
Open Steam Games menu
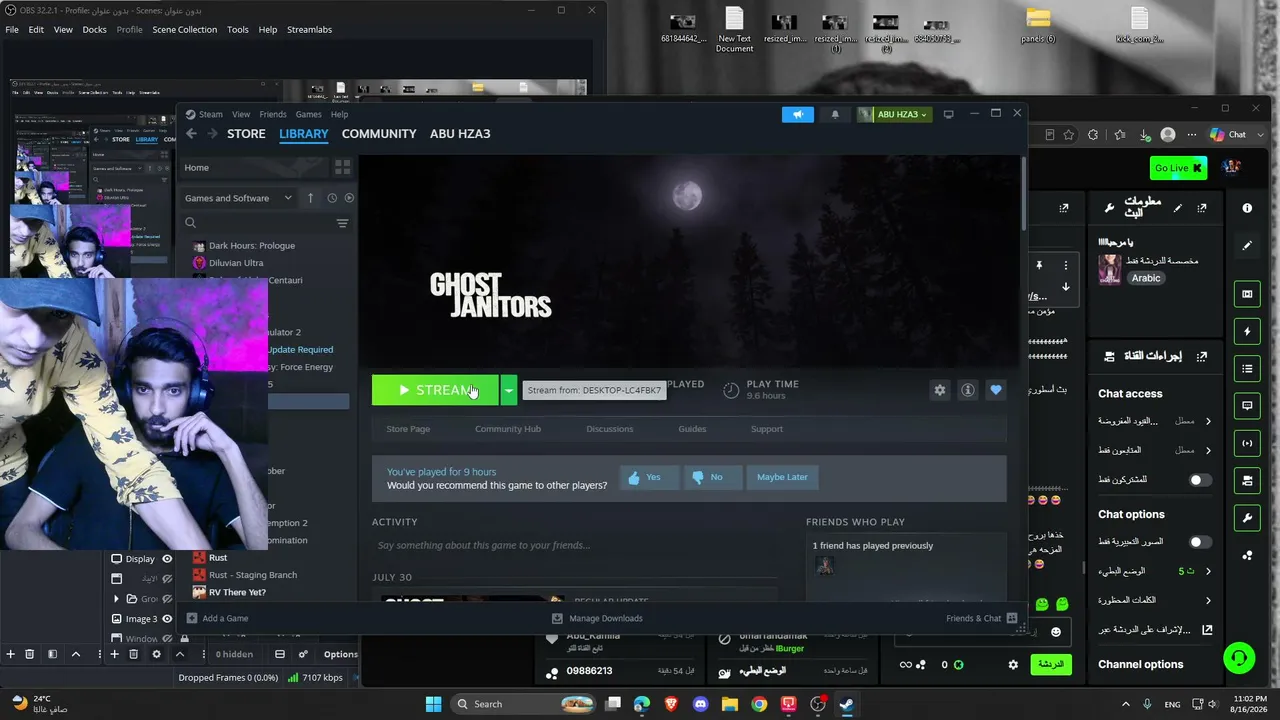[308, 114]
